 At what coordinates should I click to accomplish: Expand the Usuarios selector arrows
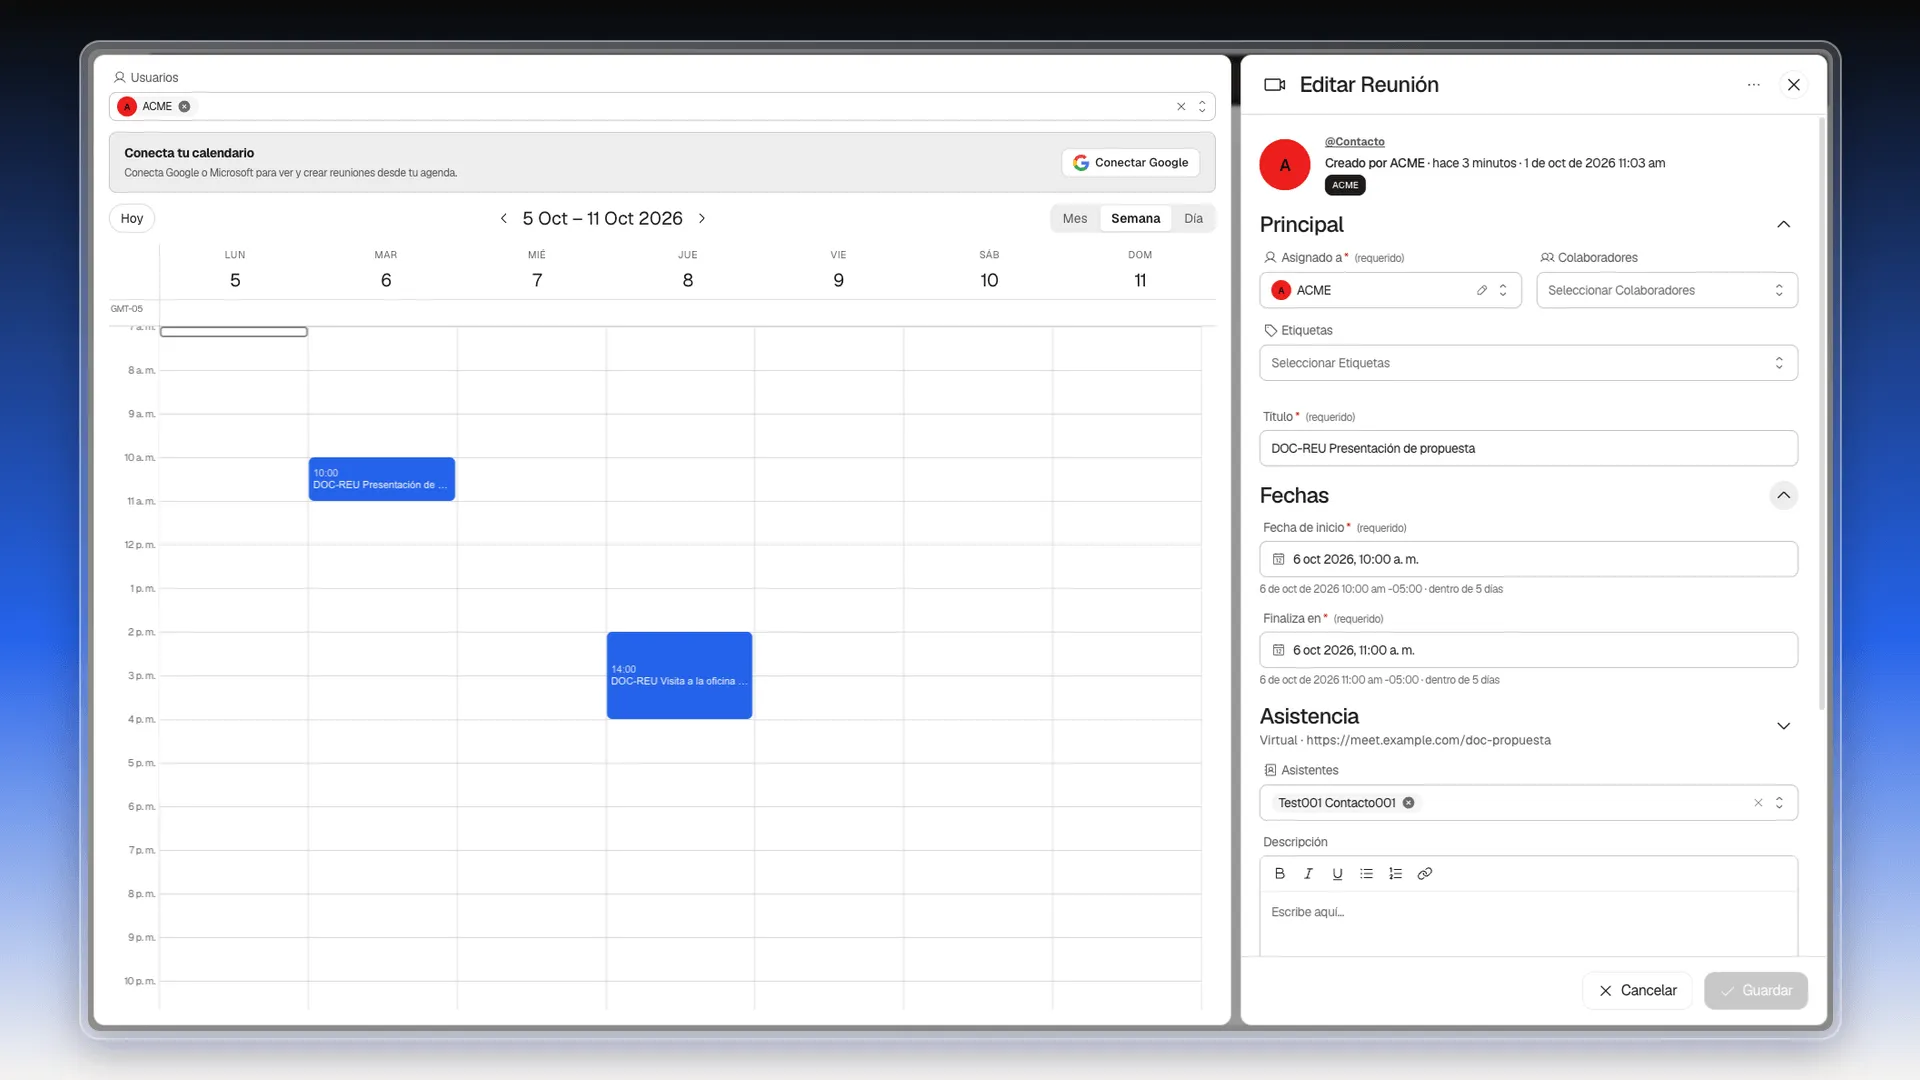pos(1202,106)
